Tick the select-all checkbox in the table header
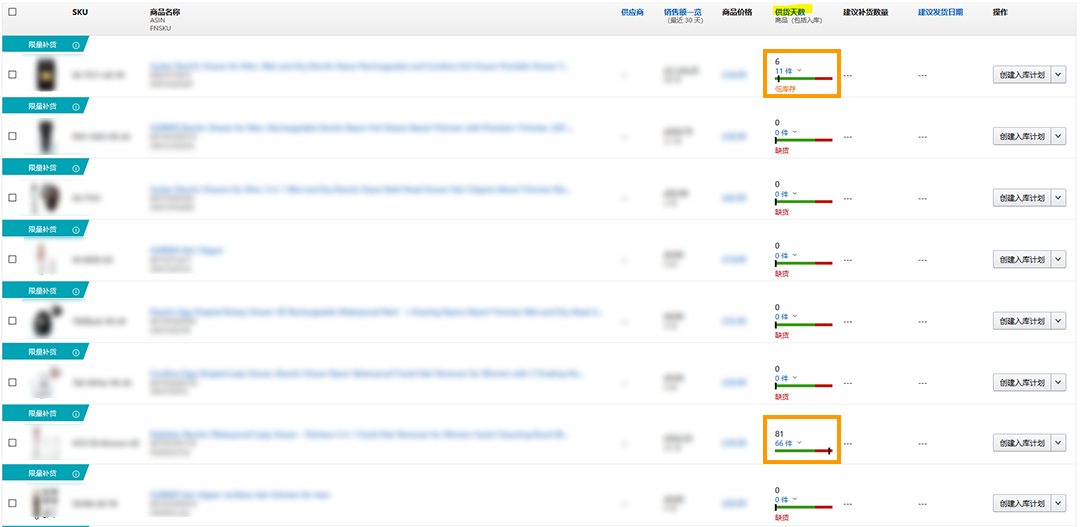This screenshot has height=527, width=1080. (x=12, y=12)
